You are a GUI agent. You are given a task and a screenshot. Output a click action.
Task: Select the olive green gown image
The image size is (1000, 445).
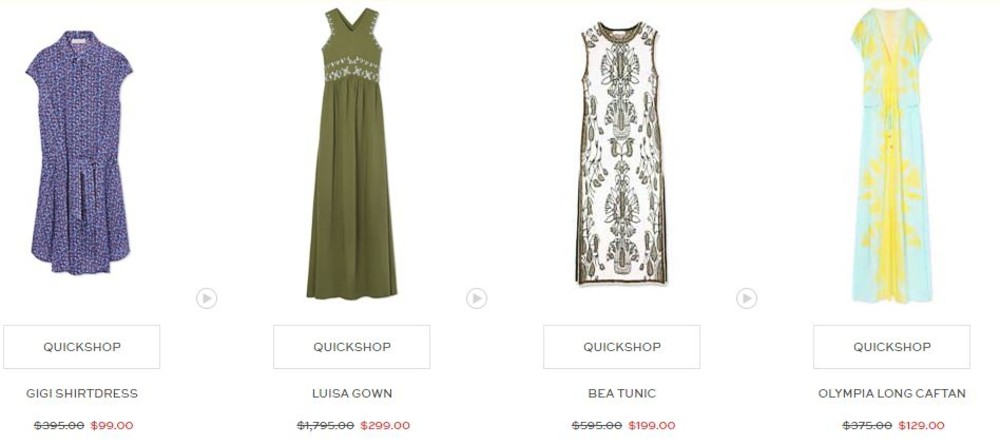point(351,153)
